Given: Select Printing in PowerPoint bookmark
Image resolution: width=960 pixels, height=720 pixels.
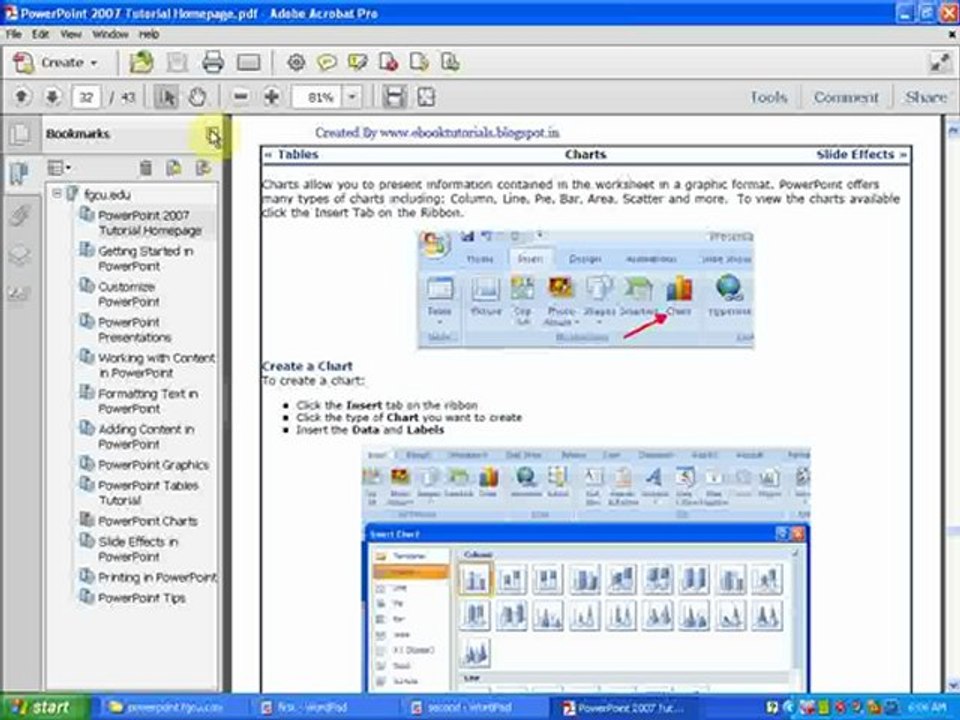Looking at the screenshot, I should tap(157, 577).
